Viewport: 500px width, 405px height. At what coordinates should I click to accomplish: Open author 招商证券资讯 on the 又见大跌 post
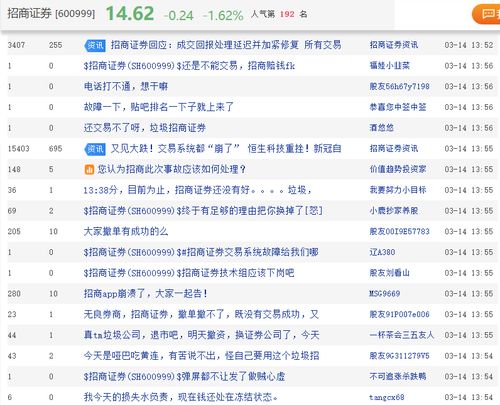(394, 149)
